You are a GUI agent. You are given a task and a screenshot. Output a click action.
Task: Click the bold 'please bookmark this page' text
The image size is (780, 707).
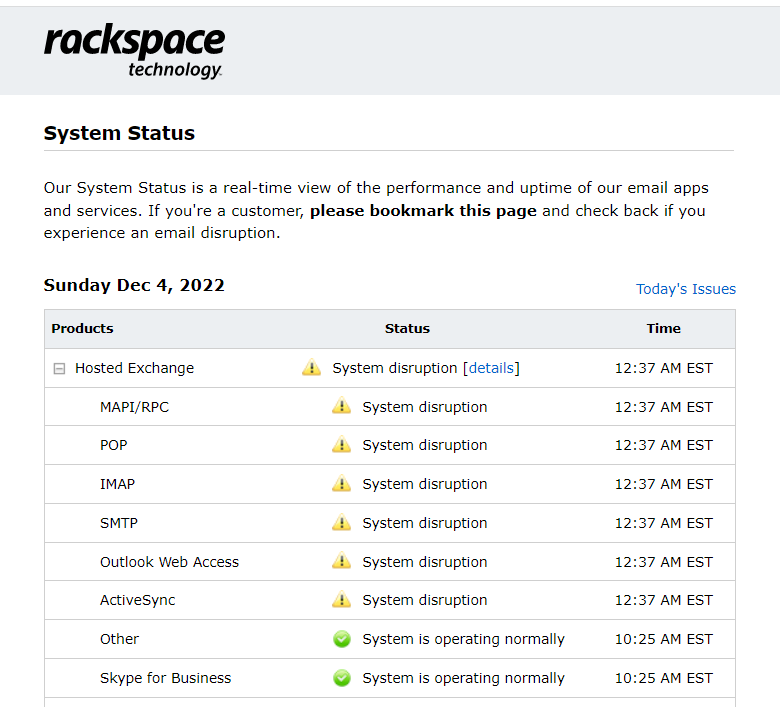pos(423,211)
